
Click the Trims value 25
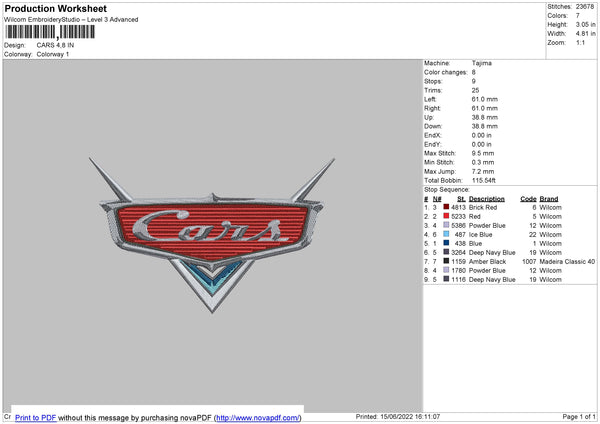pyautogui.click(x=475, y=90)
